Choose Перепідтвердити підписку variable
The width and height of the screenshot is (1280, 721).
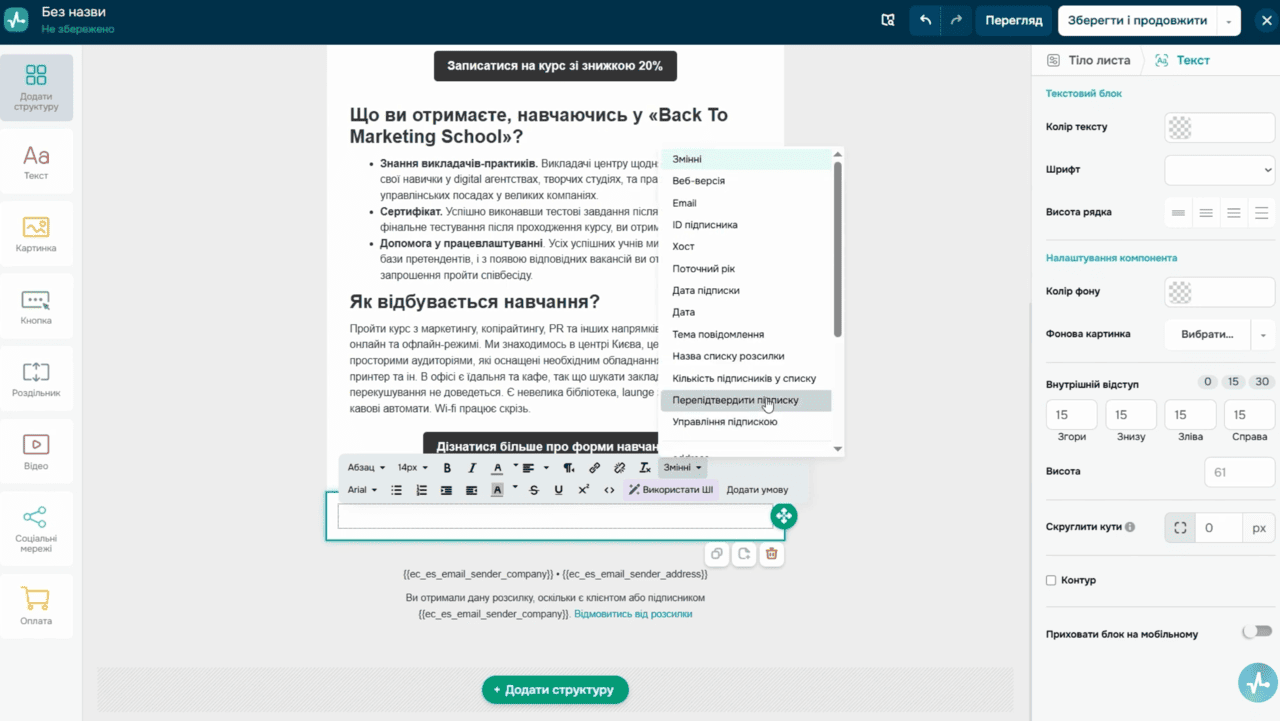745,400
